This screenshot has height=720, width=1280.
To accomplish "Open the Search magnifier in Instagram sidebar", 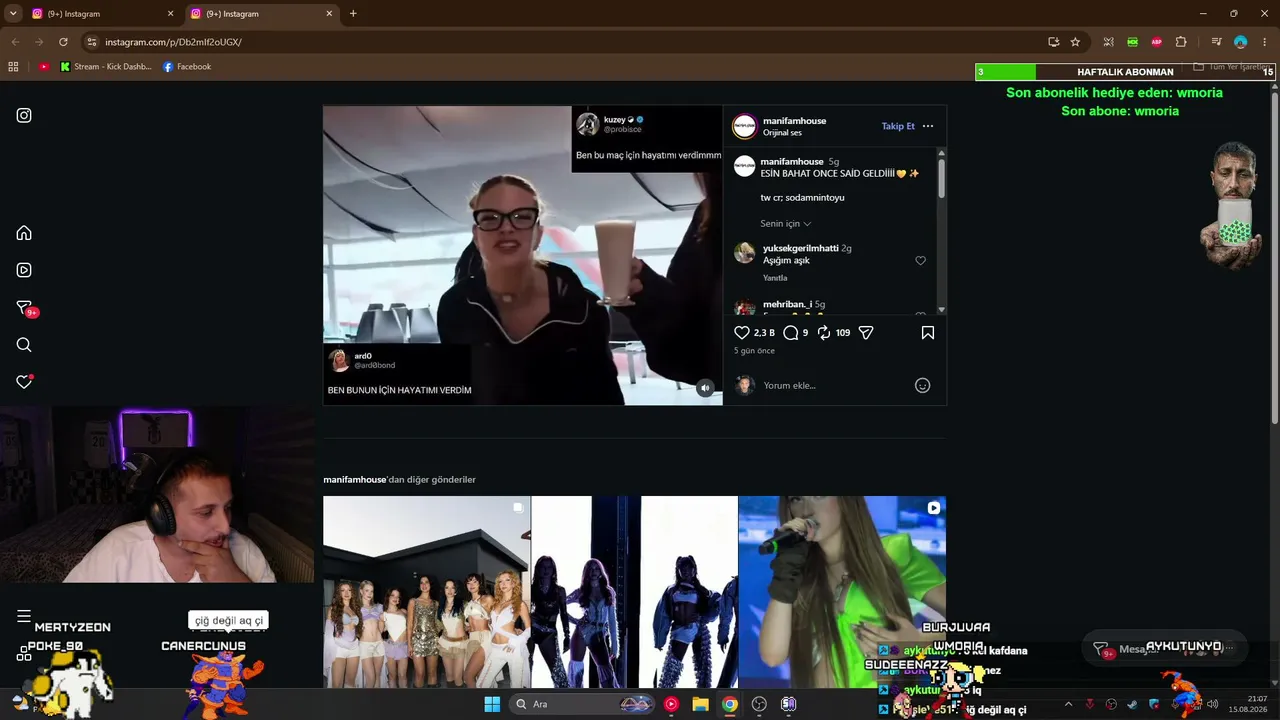I will pos(24,345).
